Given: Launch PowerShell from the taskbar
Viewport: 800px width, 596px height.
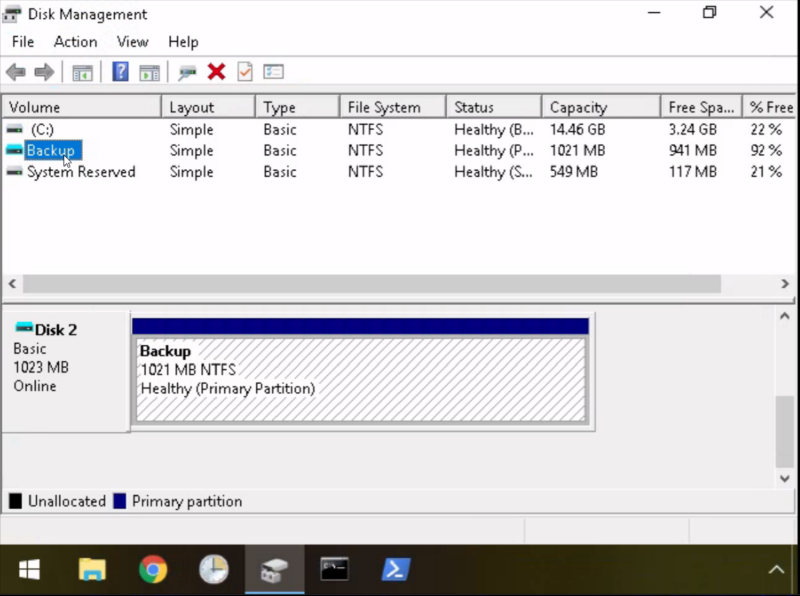Looking at the screenshot, I should point(396,570).
